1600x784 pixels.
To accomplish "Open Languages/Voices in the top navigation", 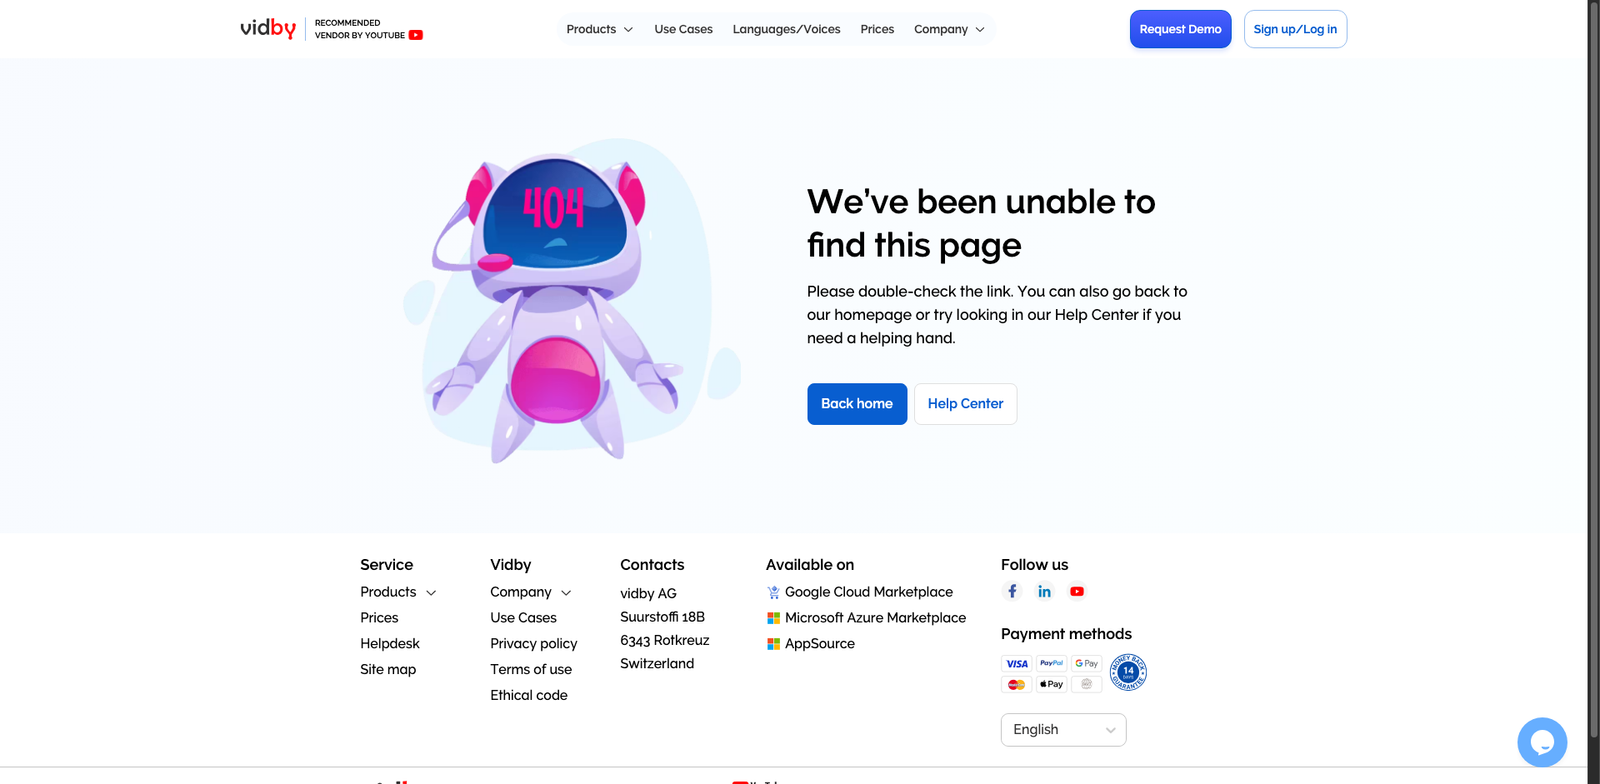I will pyautogui.click(x=786, y=29).
